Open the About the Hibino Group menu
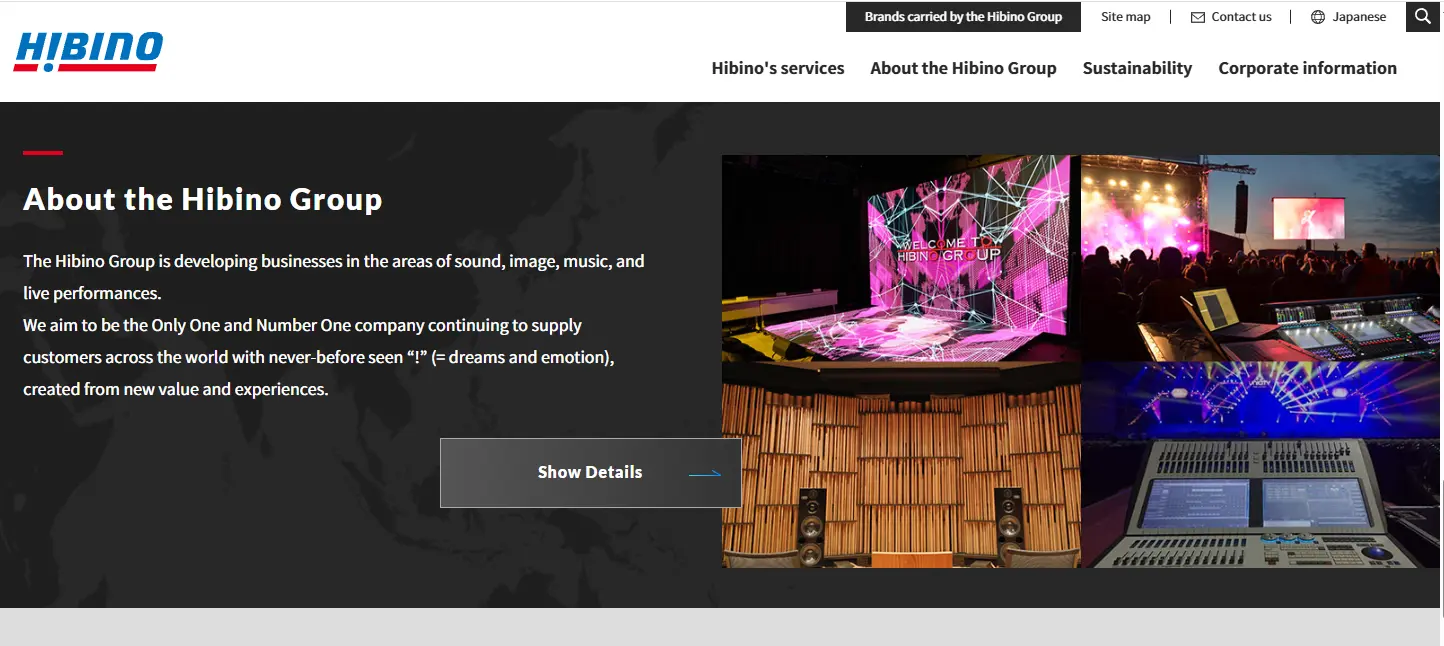The width and height of the screenshot is (1444, 646). tap(963, 68)
